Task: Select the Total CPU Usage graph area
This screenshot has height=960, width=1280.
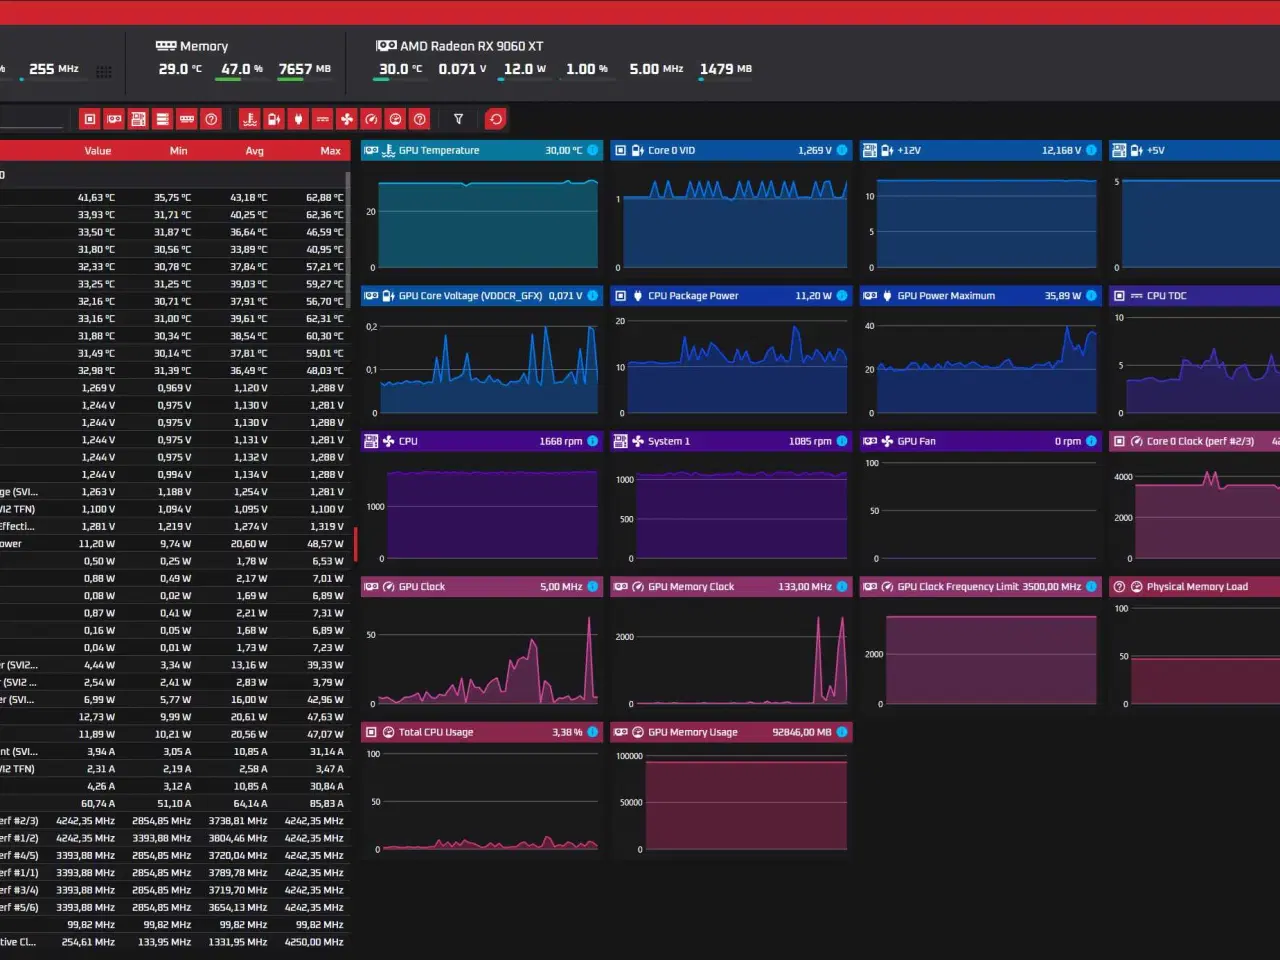Action: [482, 803]
